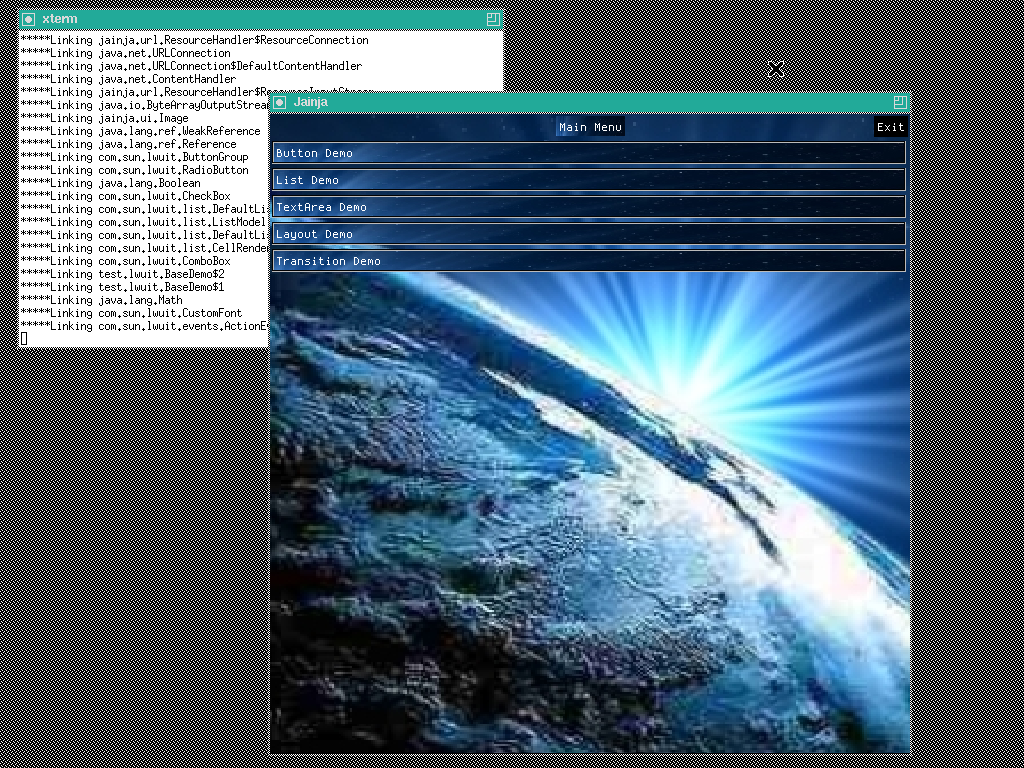Click xterm line 'Linking jainja.ui.Image'

click(104, 118)
